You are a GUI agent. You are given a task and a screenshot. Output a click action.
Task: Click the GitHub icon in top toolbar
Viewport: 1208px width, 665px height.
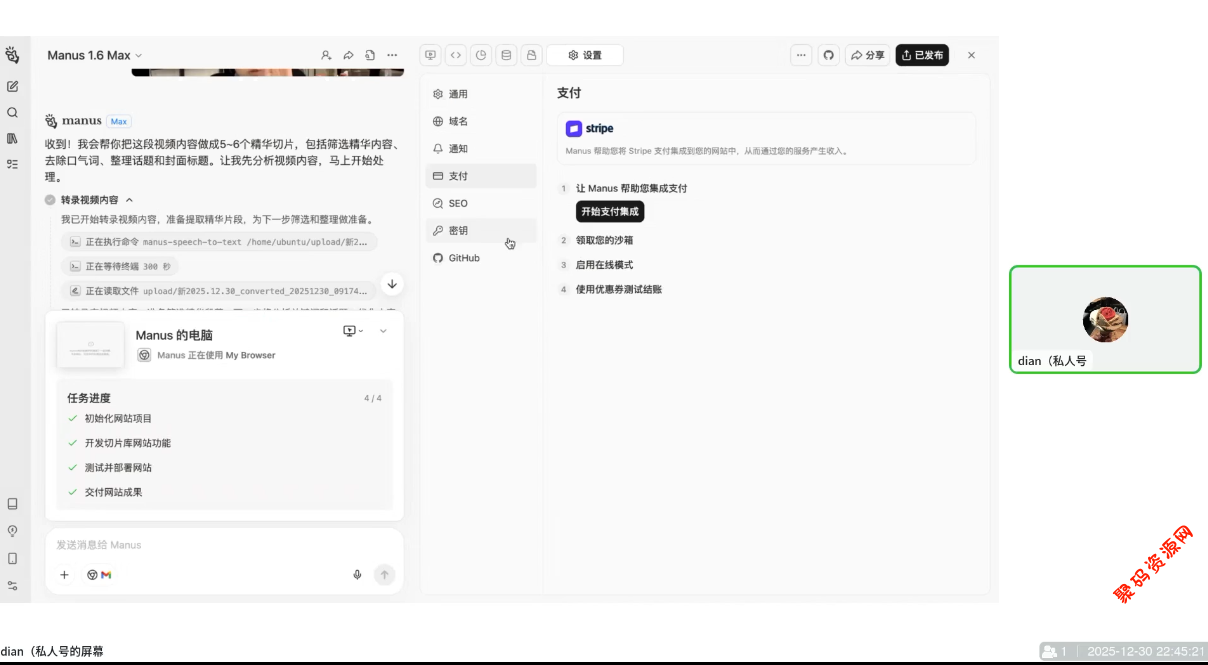828,56
